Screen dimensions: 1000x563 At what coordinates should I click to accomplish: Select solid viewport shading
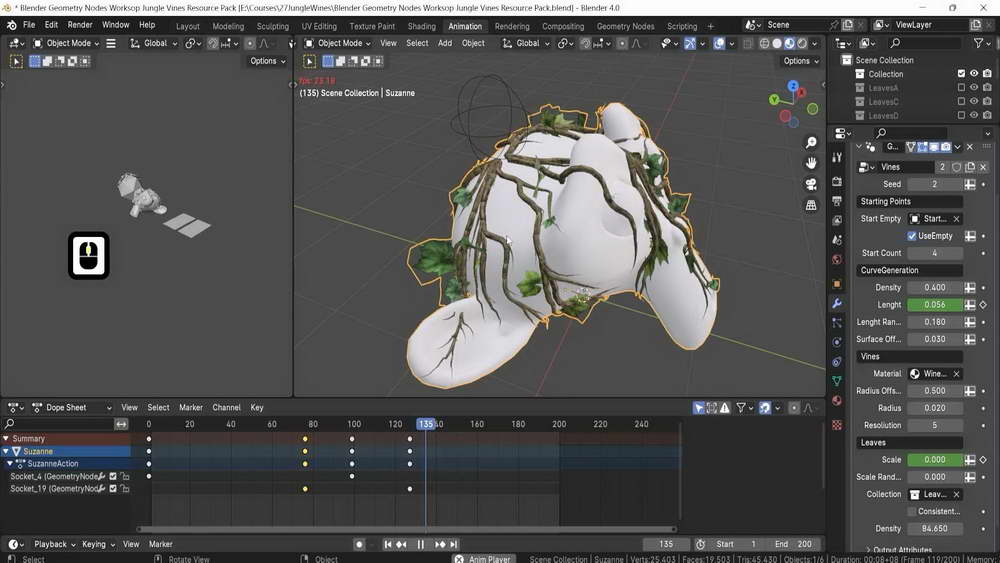click(x=777, y=43)
